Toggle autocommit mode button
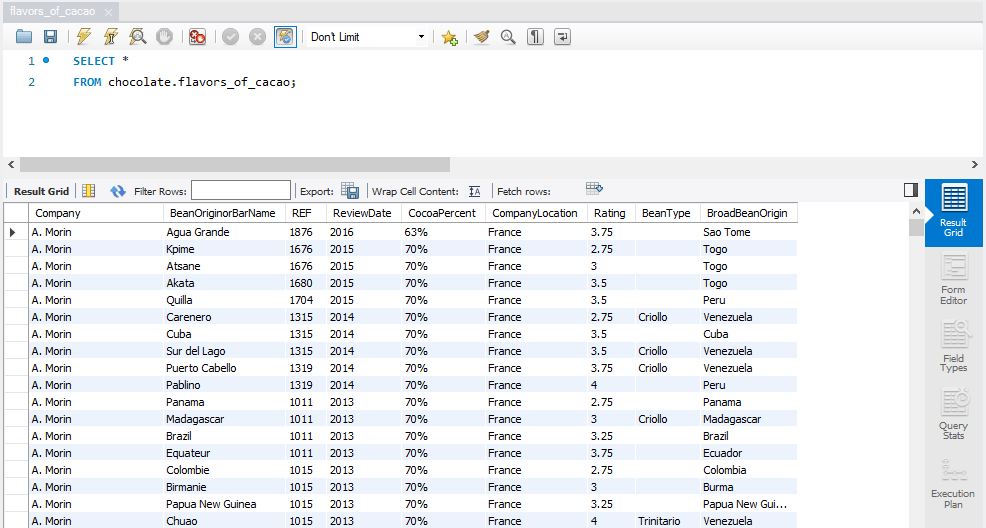Screen dimensions: 986x528 (x=285, y=37)
